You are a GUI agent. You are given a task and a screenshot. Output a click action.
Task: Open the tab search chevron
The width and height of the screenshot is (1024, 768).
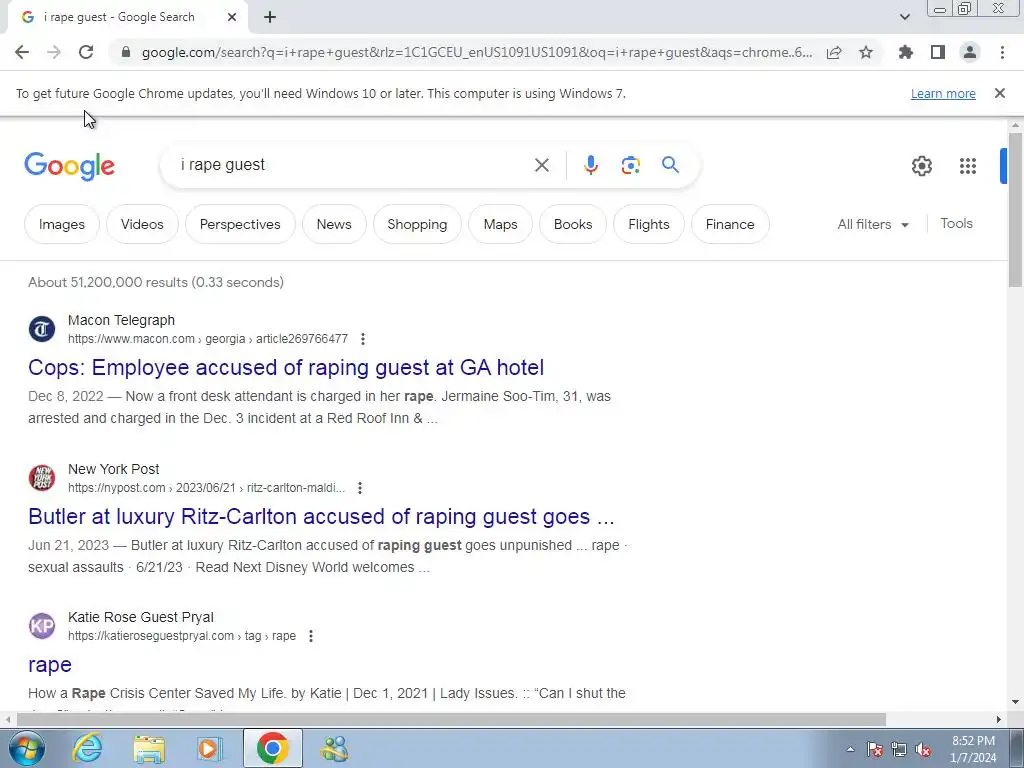click(x=904, y=17)
